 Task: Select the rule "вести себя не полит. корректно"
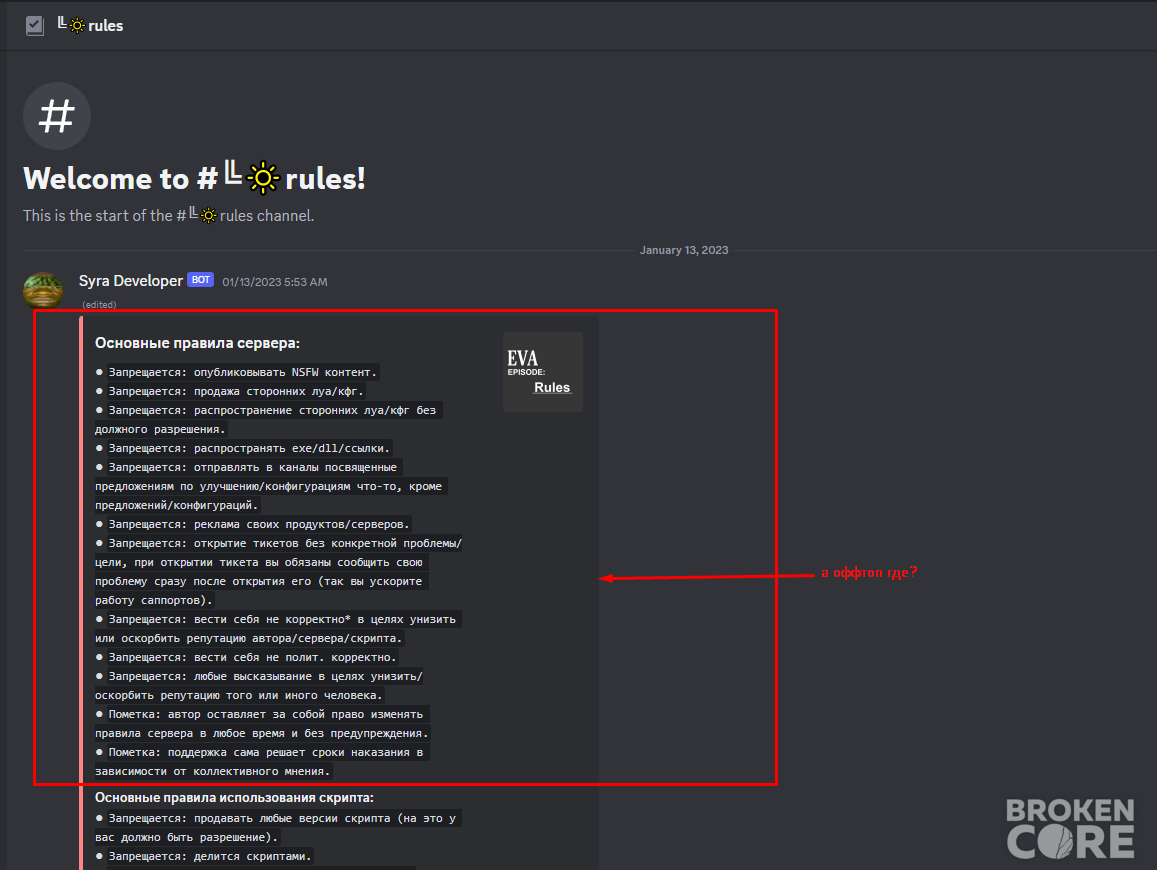pos(246,657)
